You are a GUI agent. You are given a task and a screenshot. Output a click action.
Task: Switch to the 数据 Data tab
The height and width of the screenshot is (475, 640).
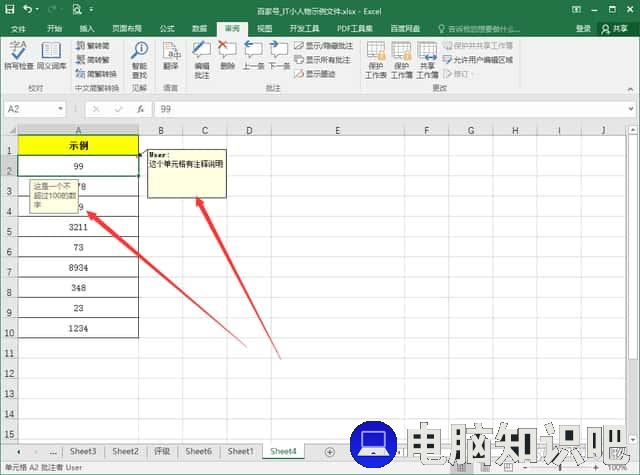click(x=199, y=29)
